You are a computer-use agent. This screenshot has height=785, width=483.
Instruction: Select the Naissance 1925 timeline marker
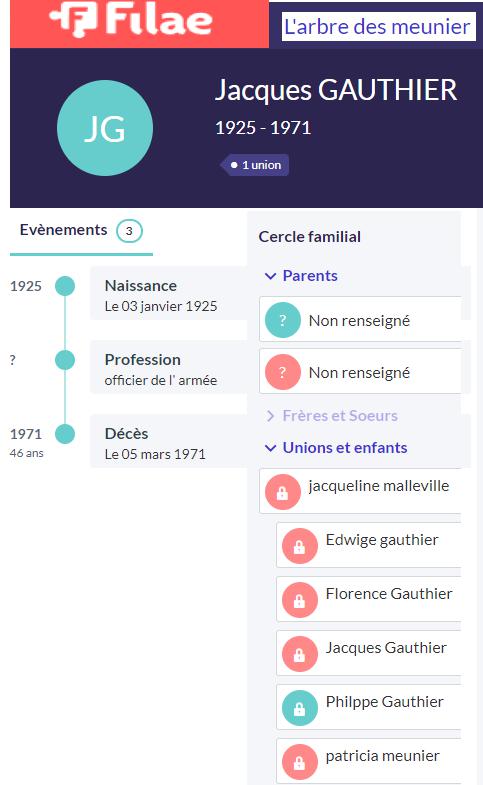coord(65,286)
